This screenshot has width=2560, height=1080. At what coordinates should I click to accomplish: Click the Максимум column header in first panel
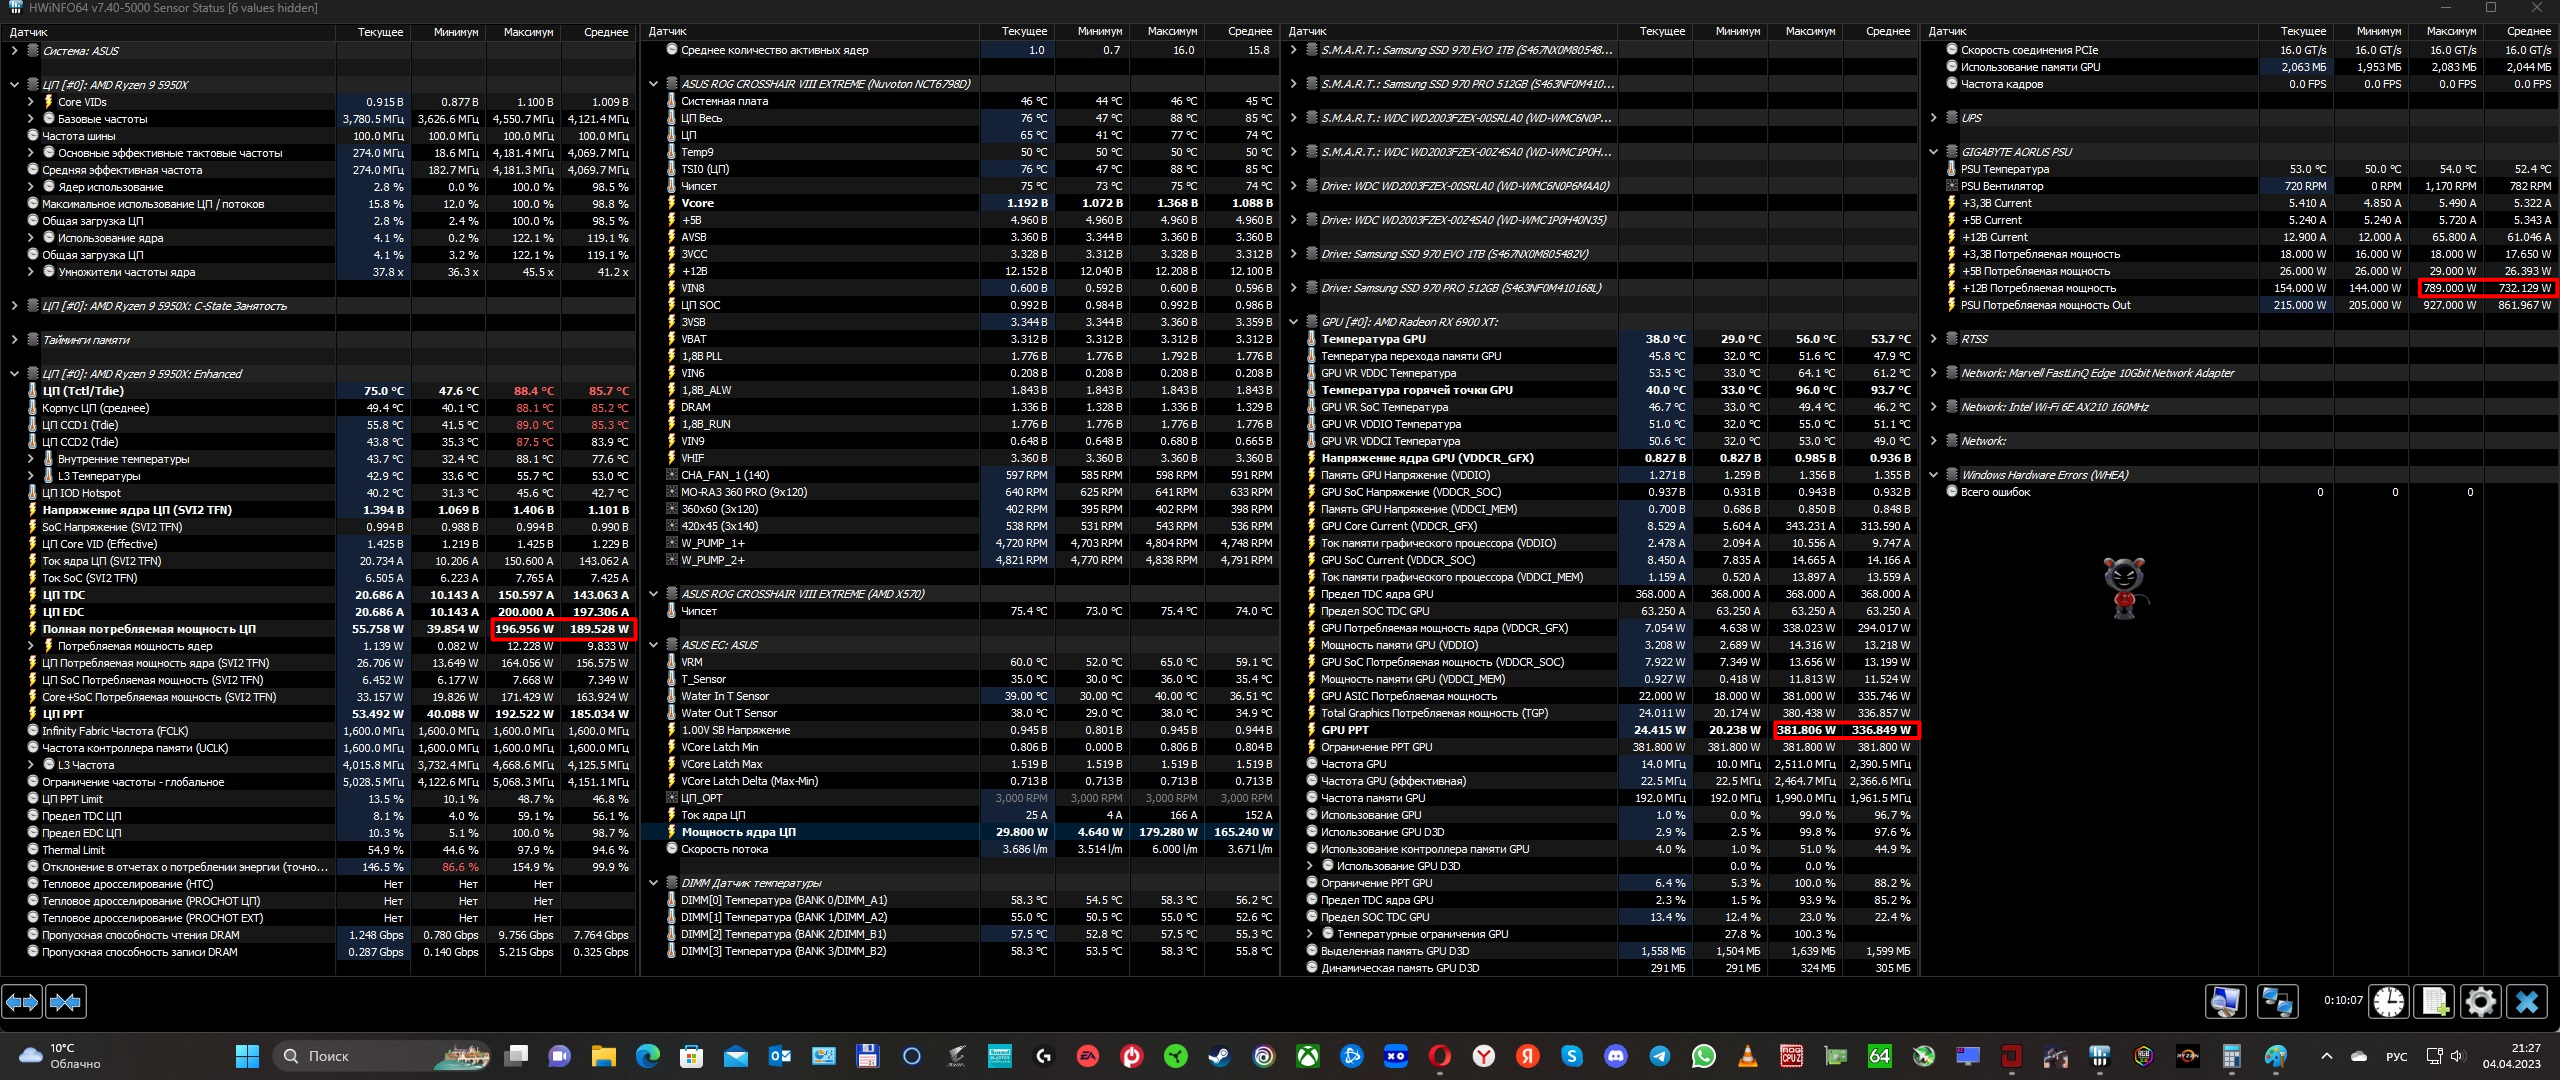tap(528, 32)
